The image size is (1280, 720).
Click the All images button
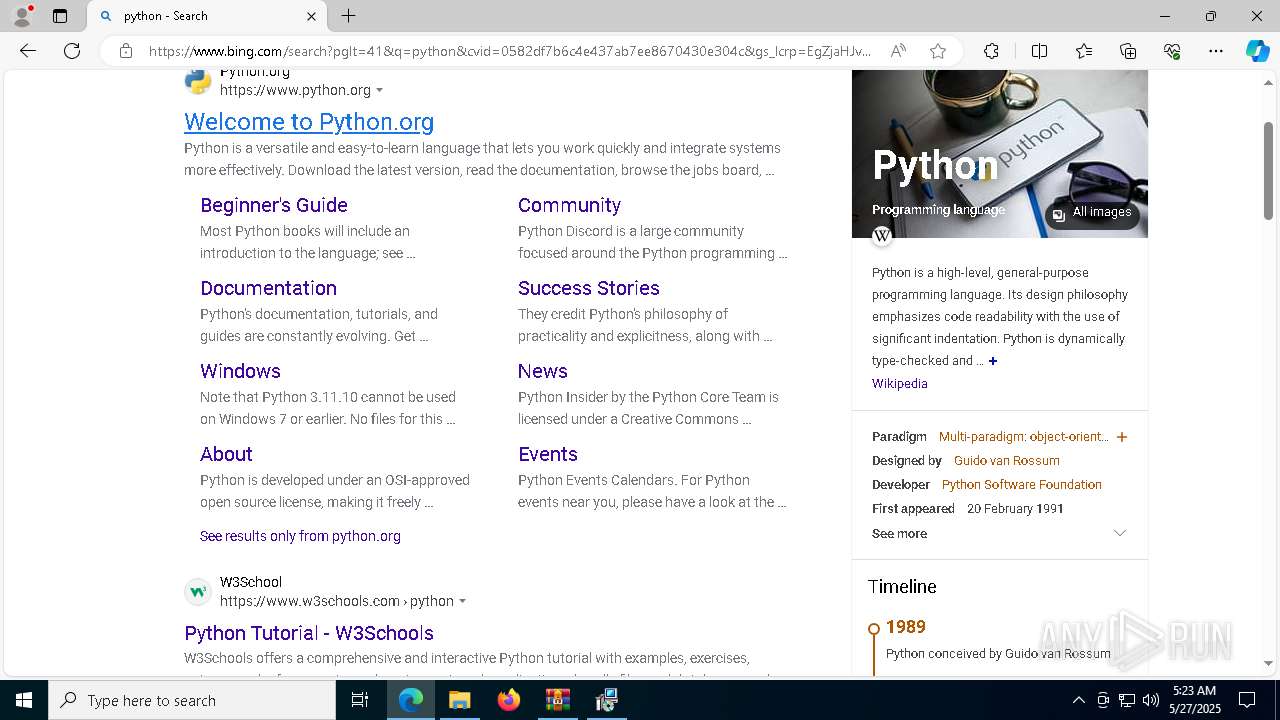tap(1092, 212)
